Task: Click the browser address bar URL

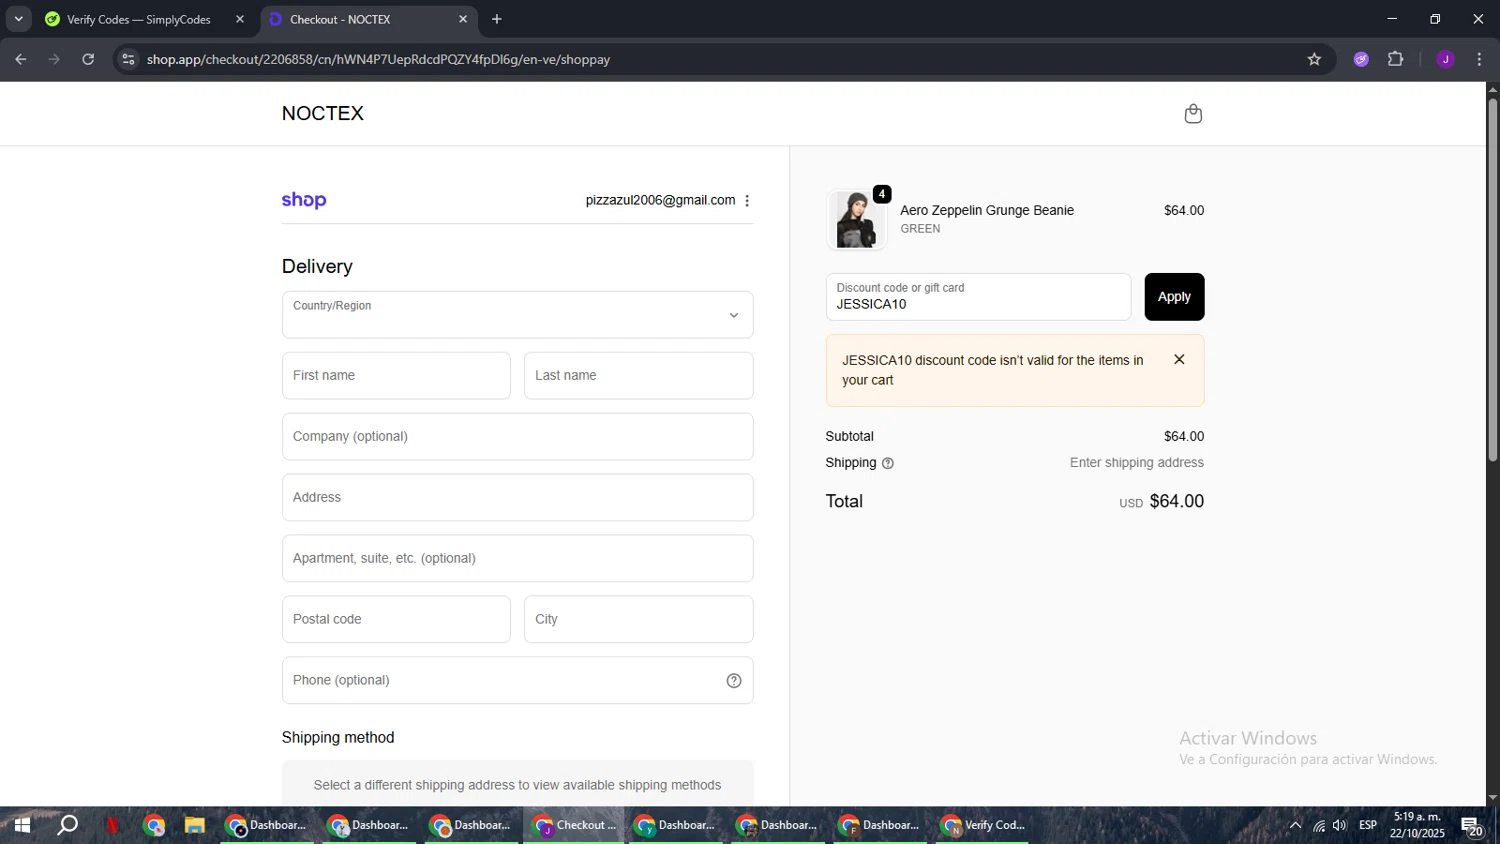Action: 378,59
